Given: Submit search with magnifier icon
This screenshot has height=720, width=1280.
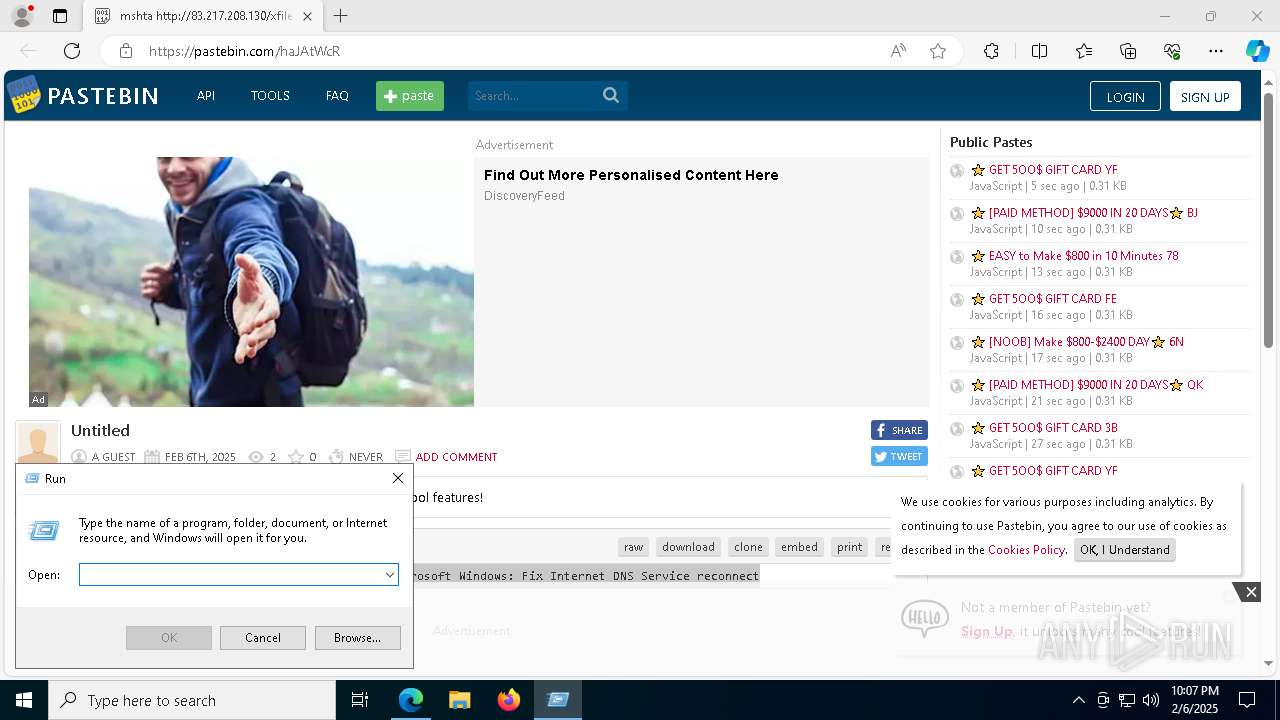Looking at the screenshot, I should 611,96.
